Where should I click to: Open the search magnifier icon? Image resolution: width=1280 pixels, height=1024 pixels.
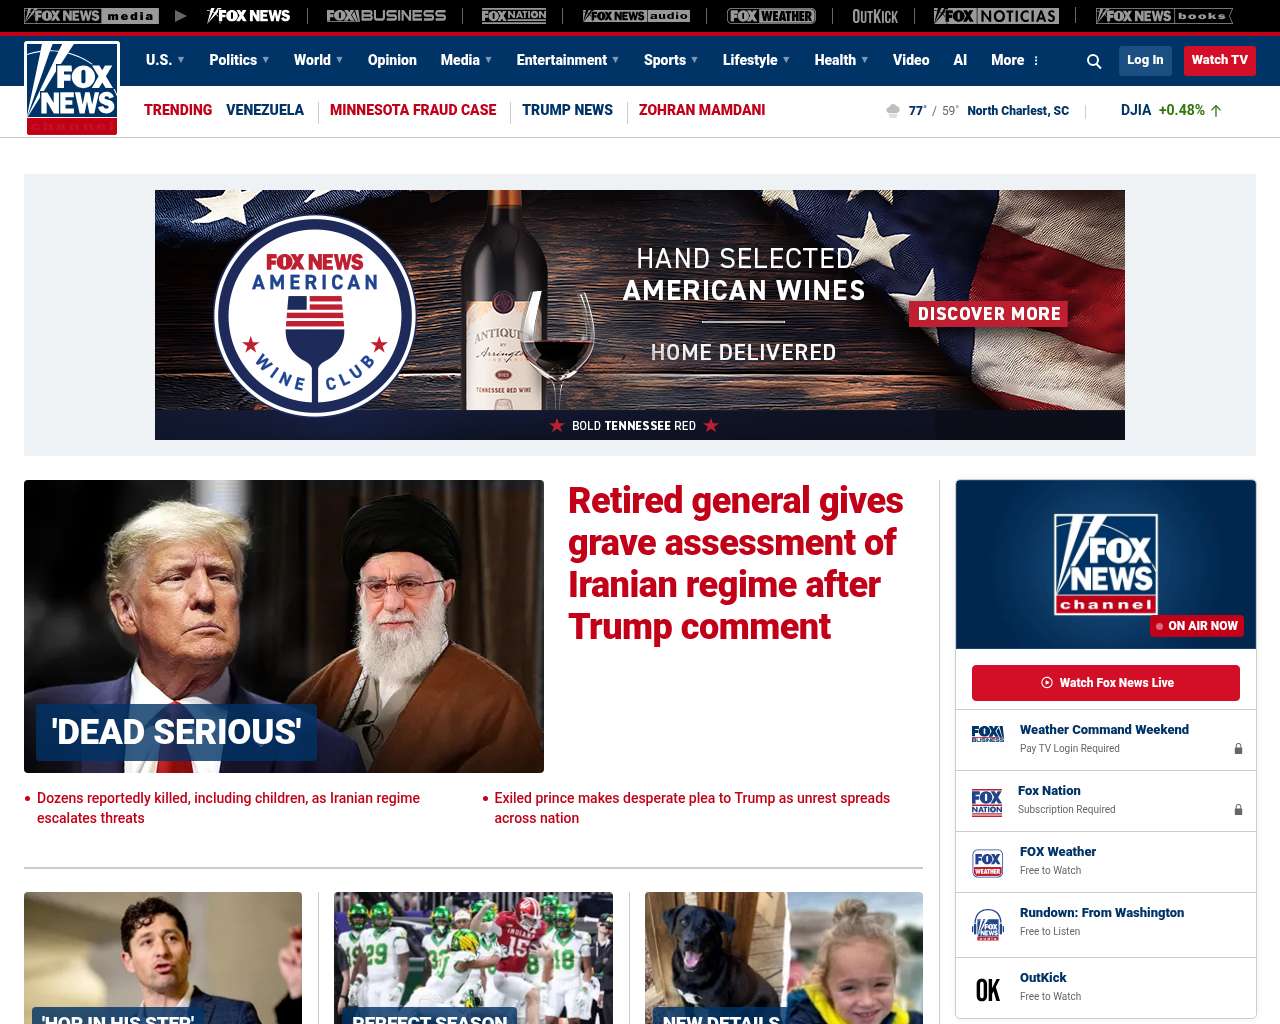click(x=1094, y=61)
